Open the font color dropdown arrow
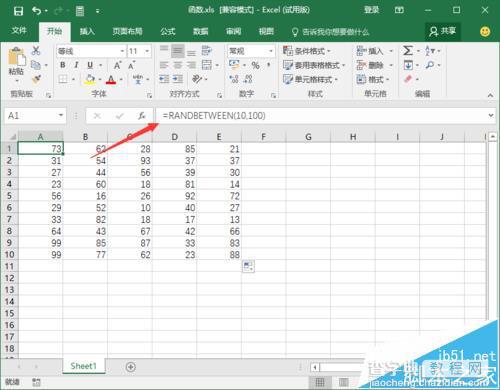Viewport: 500px width, 390px height. point(121,80)
